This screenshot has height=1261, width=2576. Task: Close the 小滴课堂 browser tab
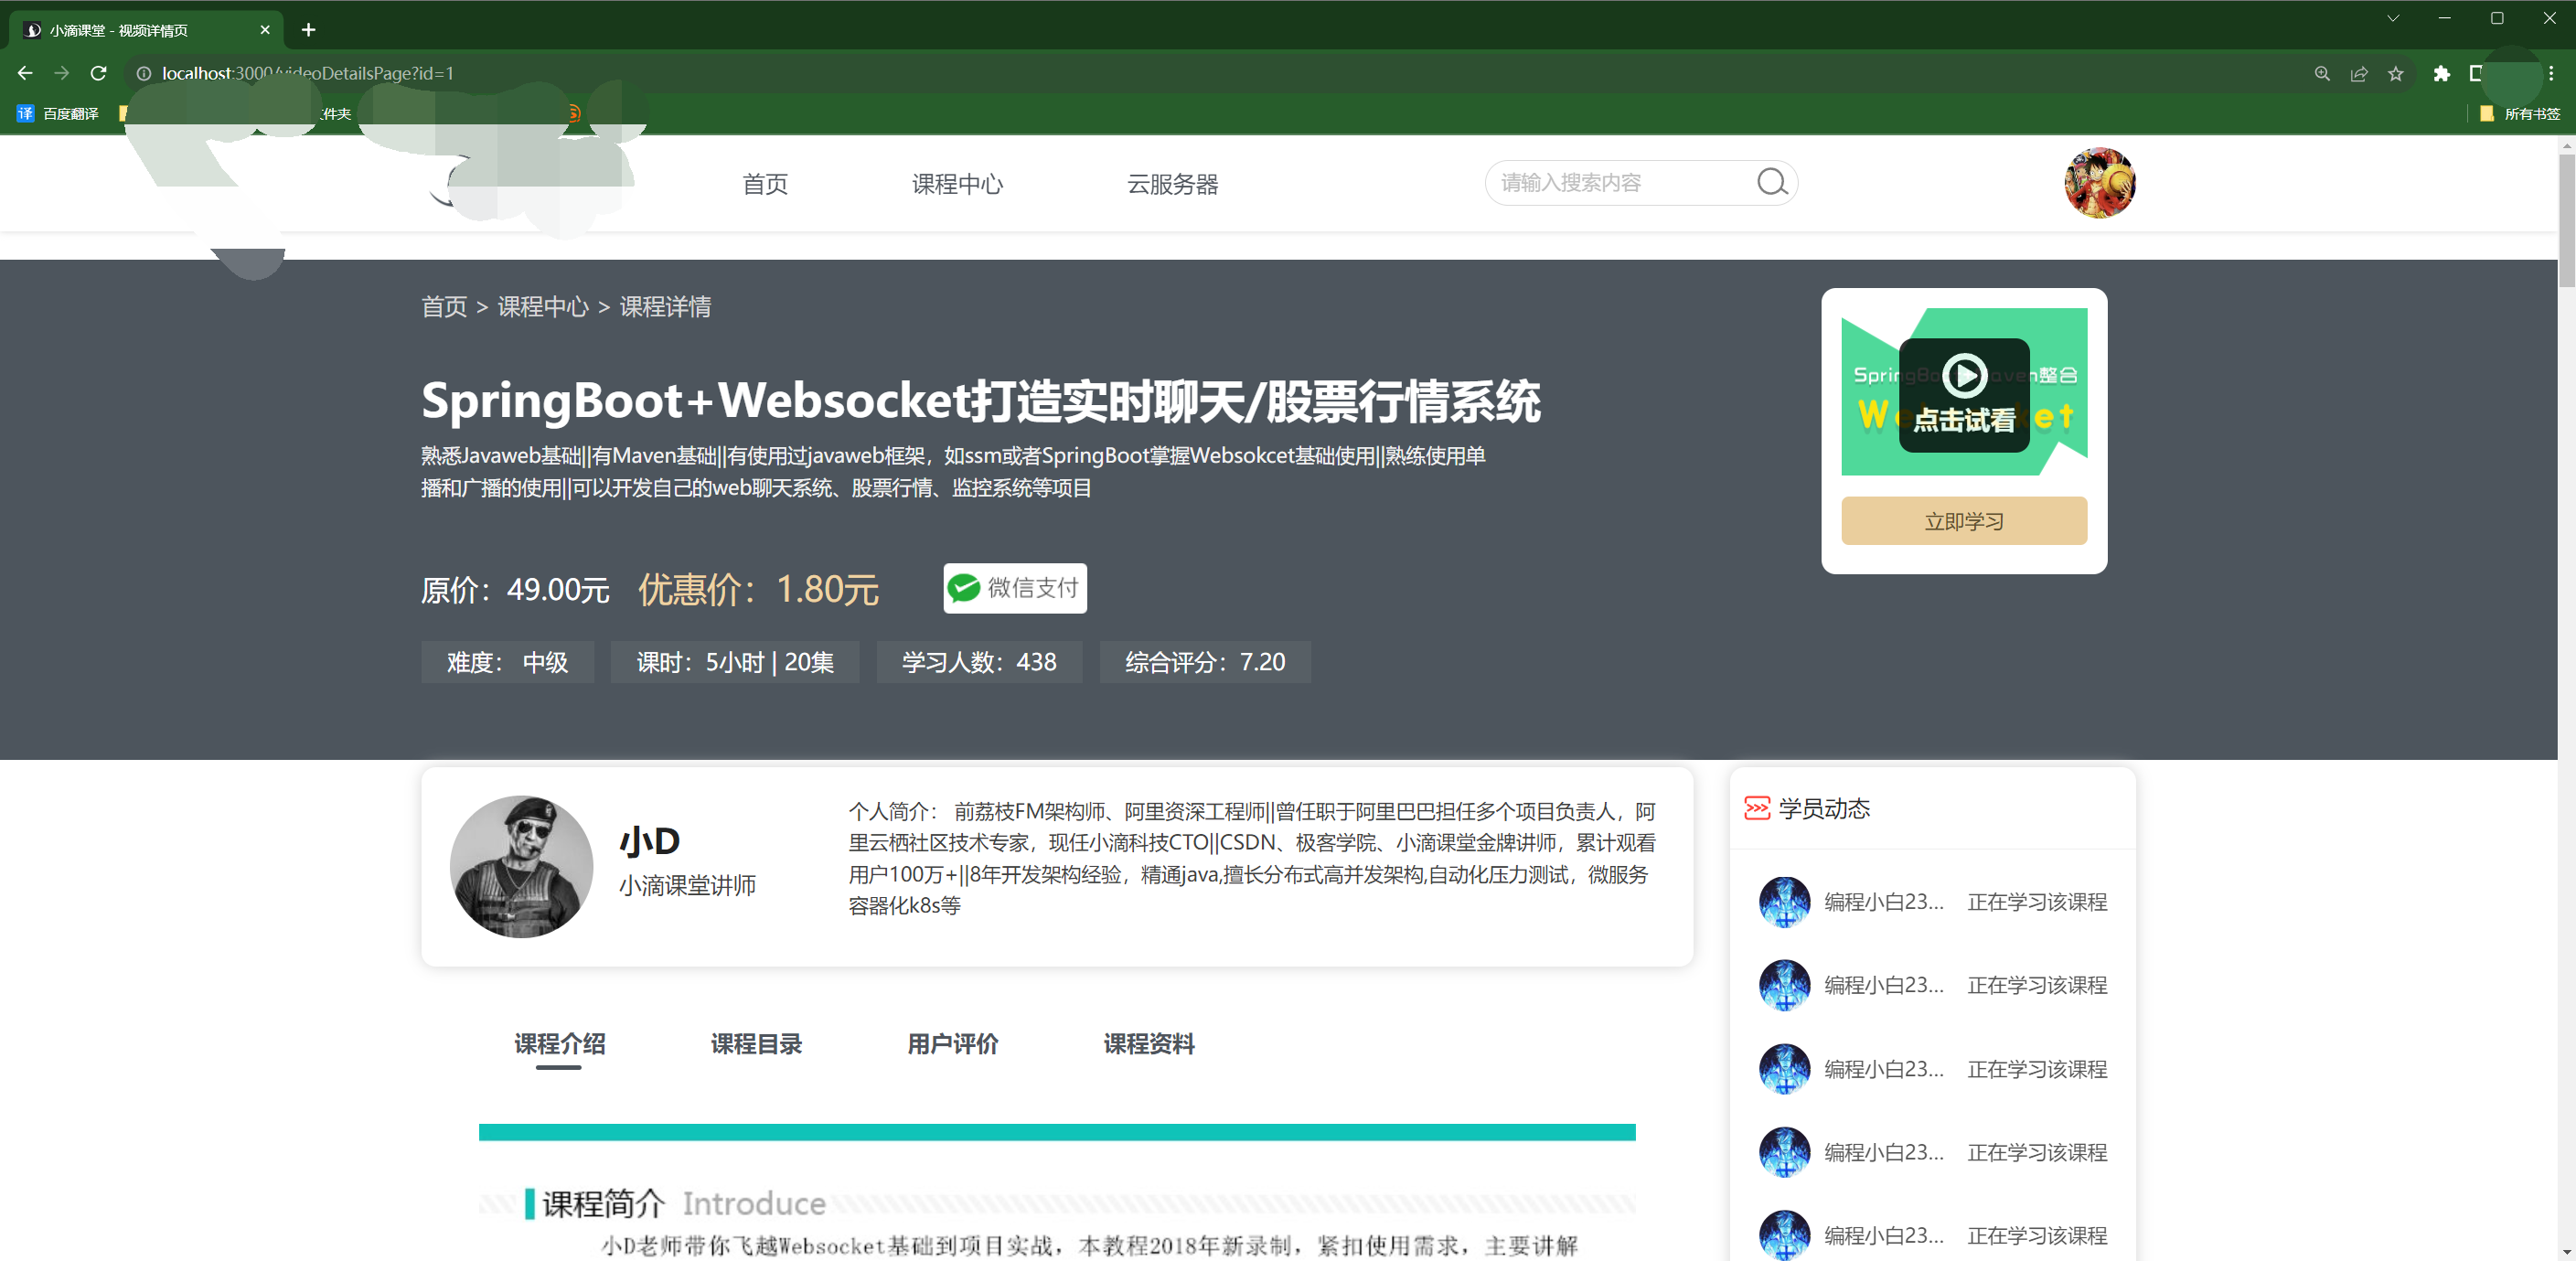265,30
